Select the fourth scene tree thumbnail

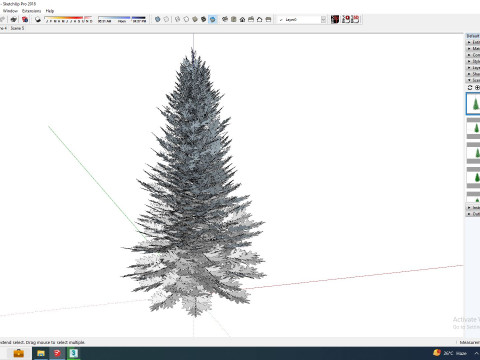coord(474,178)
